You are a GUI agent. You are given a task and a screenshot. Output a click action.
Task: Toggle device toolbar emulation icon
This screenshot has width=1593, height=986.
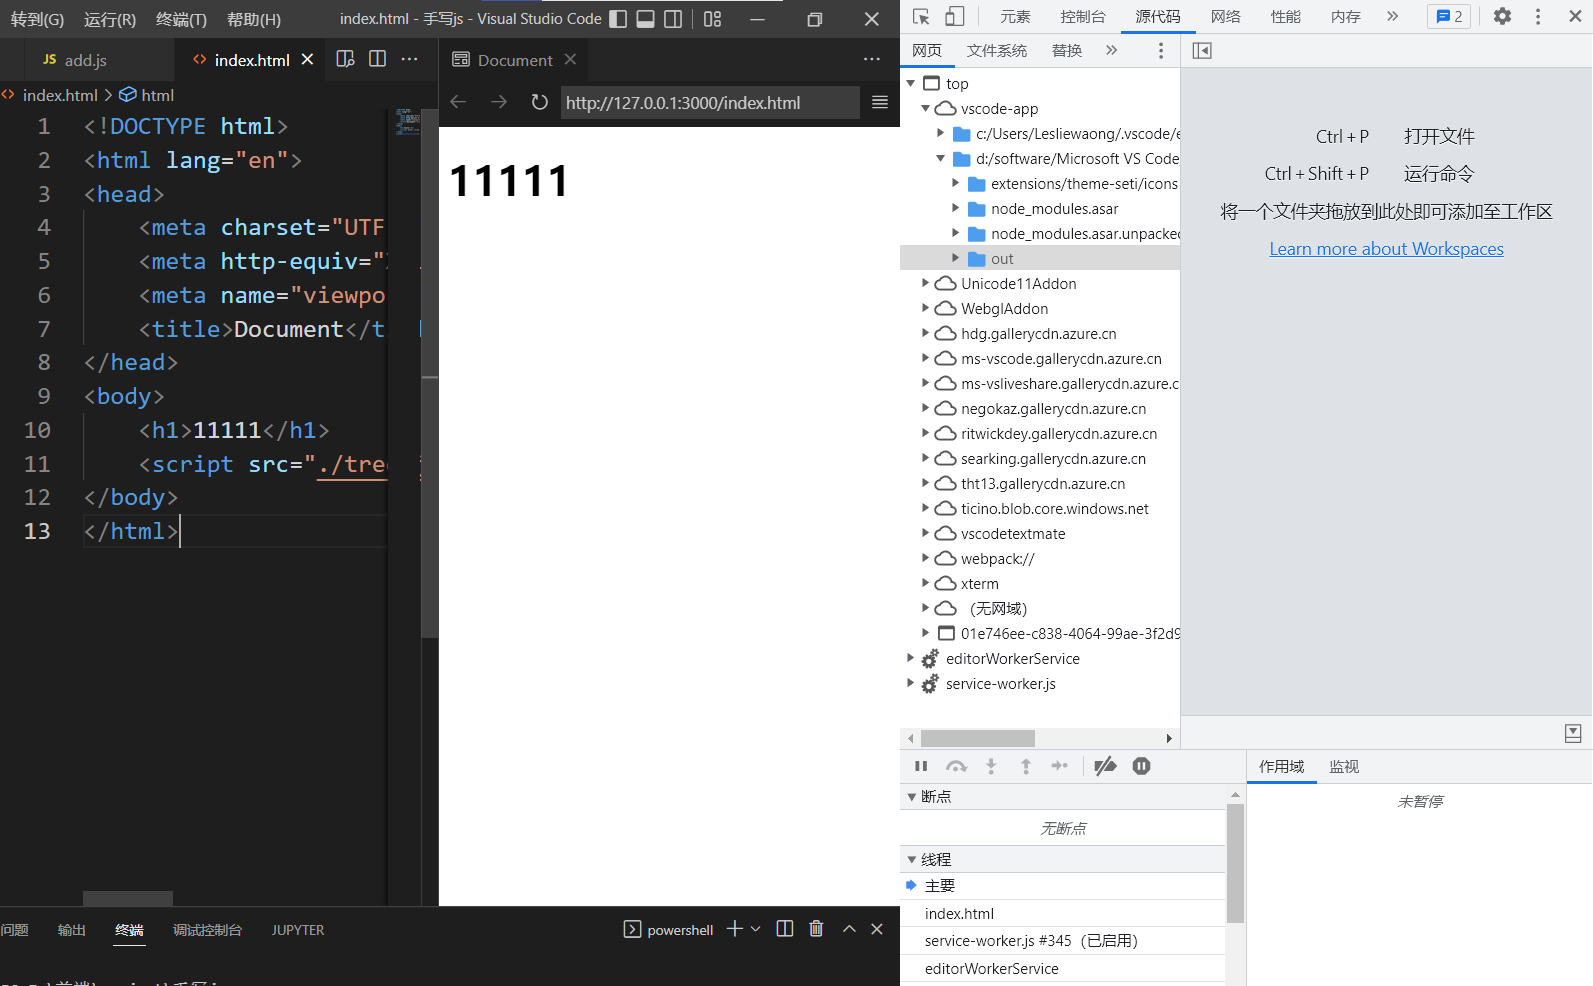954,16
